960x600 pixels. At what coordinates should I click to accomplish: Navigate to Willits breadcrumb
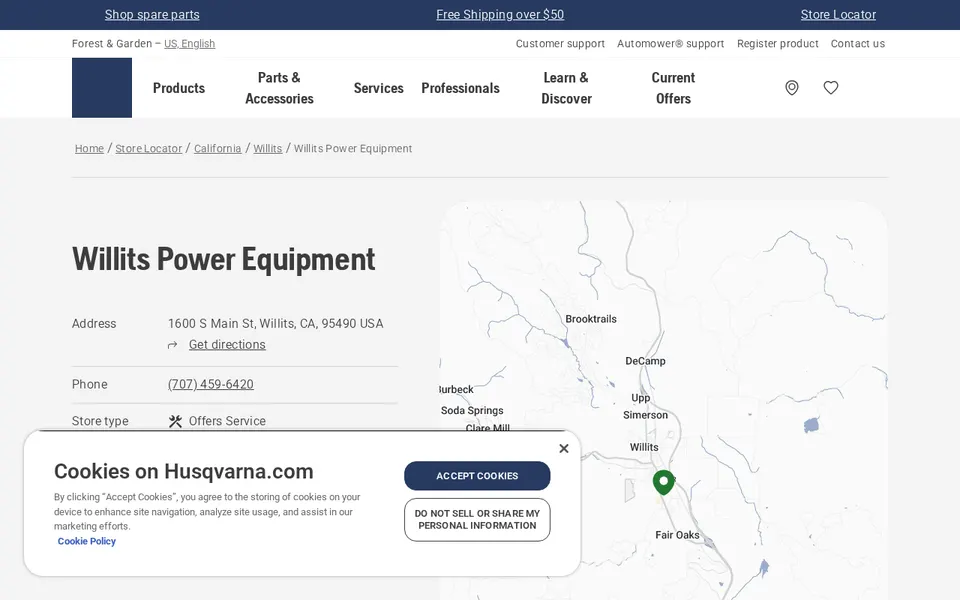tap(268, 148)
